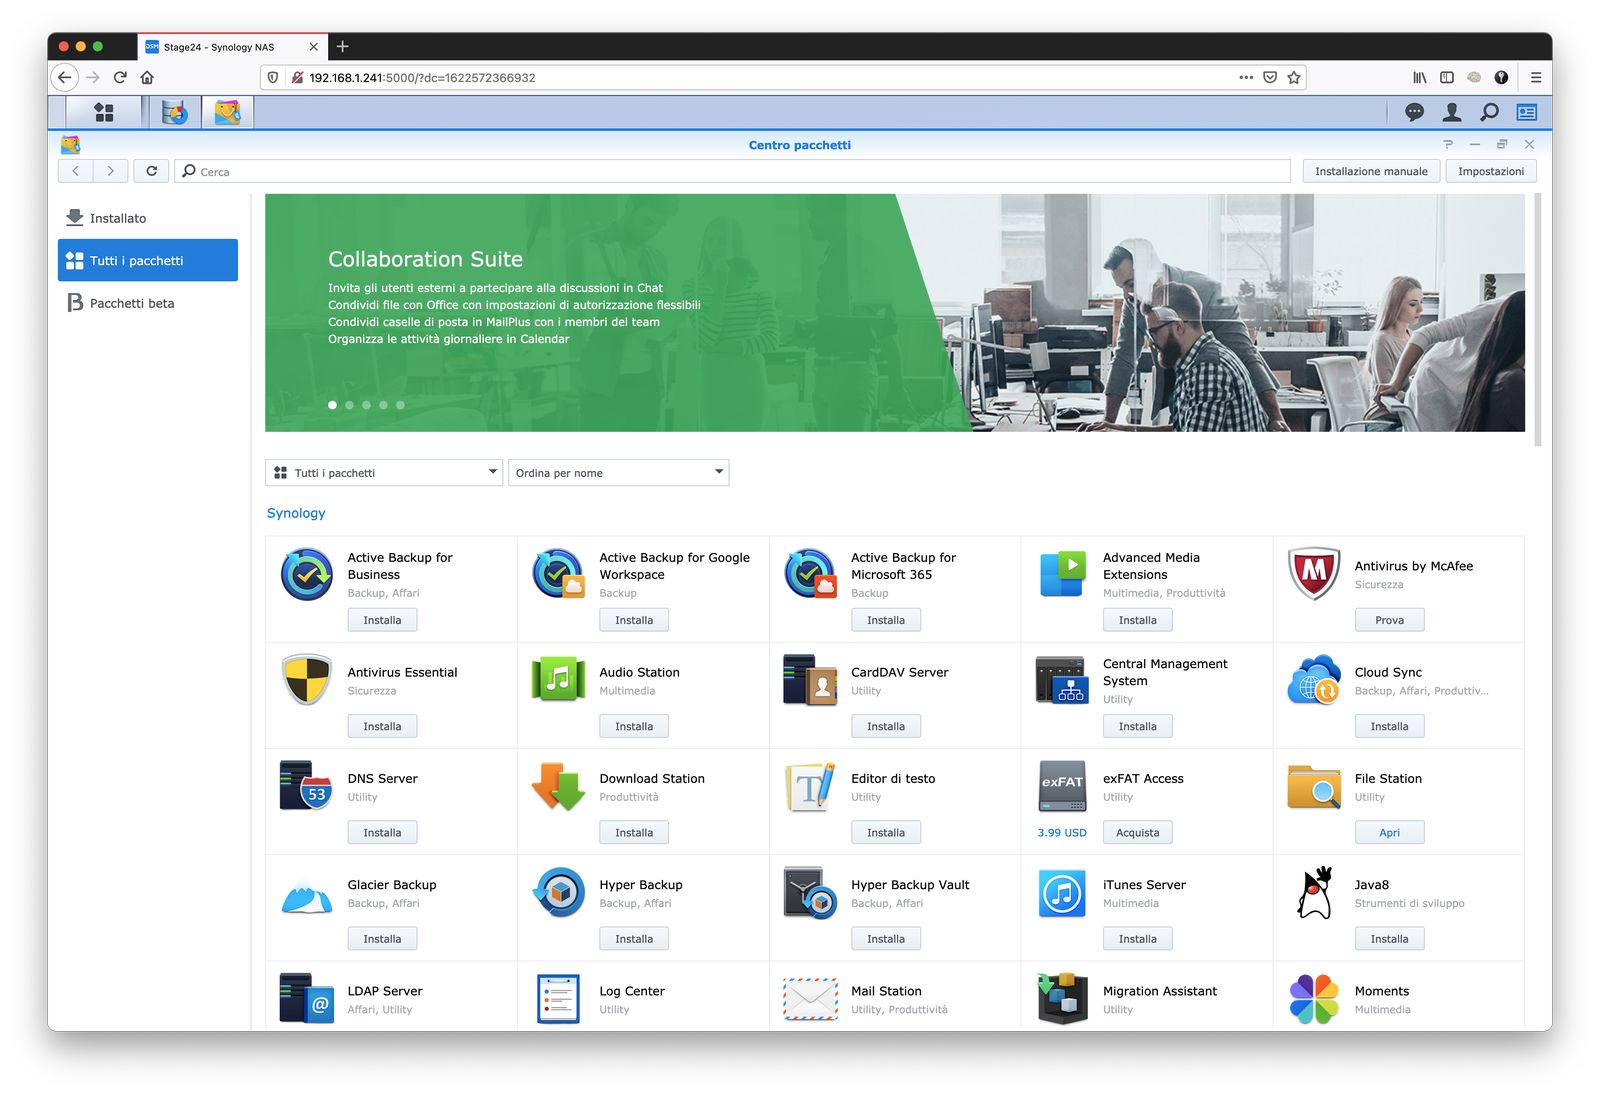
Task: Open the Ordina per nome sort dropdown
Action: (619, 472)
